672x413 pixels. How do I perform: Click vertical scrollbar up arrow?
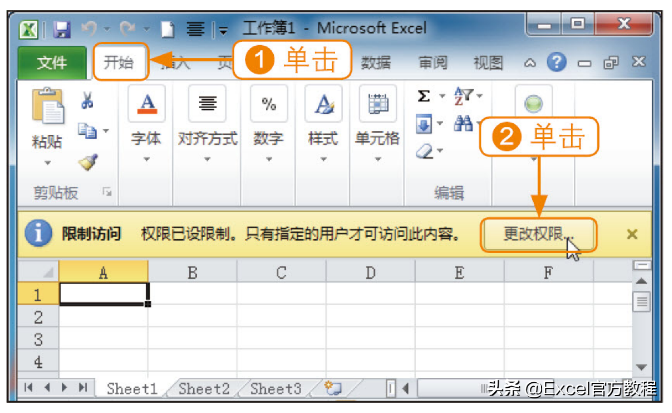[x=642, y=281]
